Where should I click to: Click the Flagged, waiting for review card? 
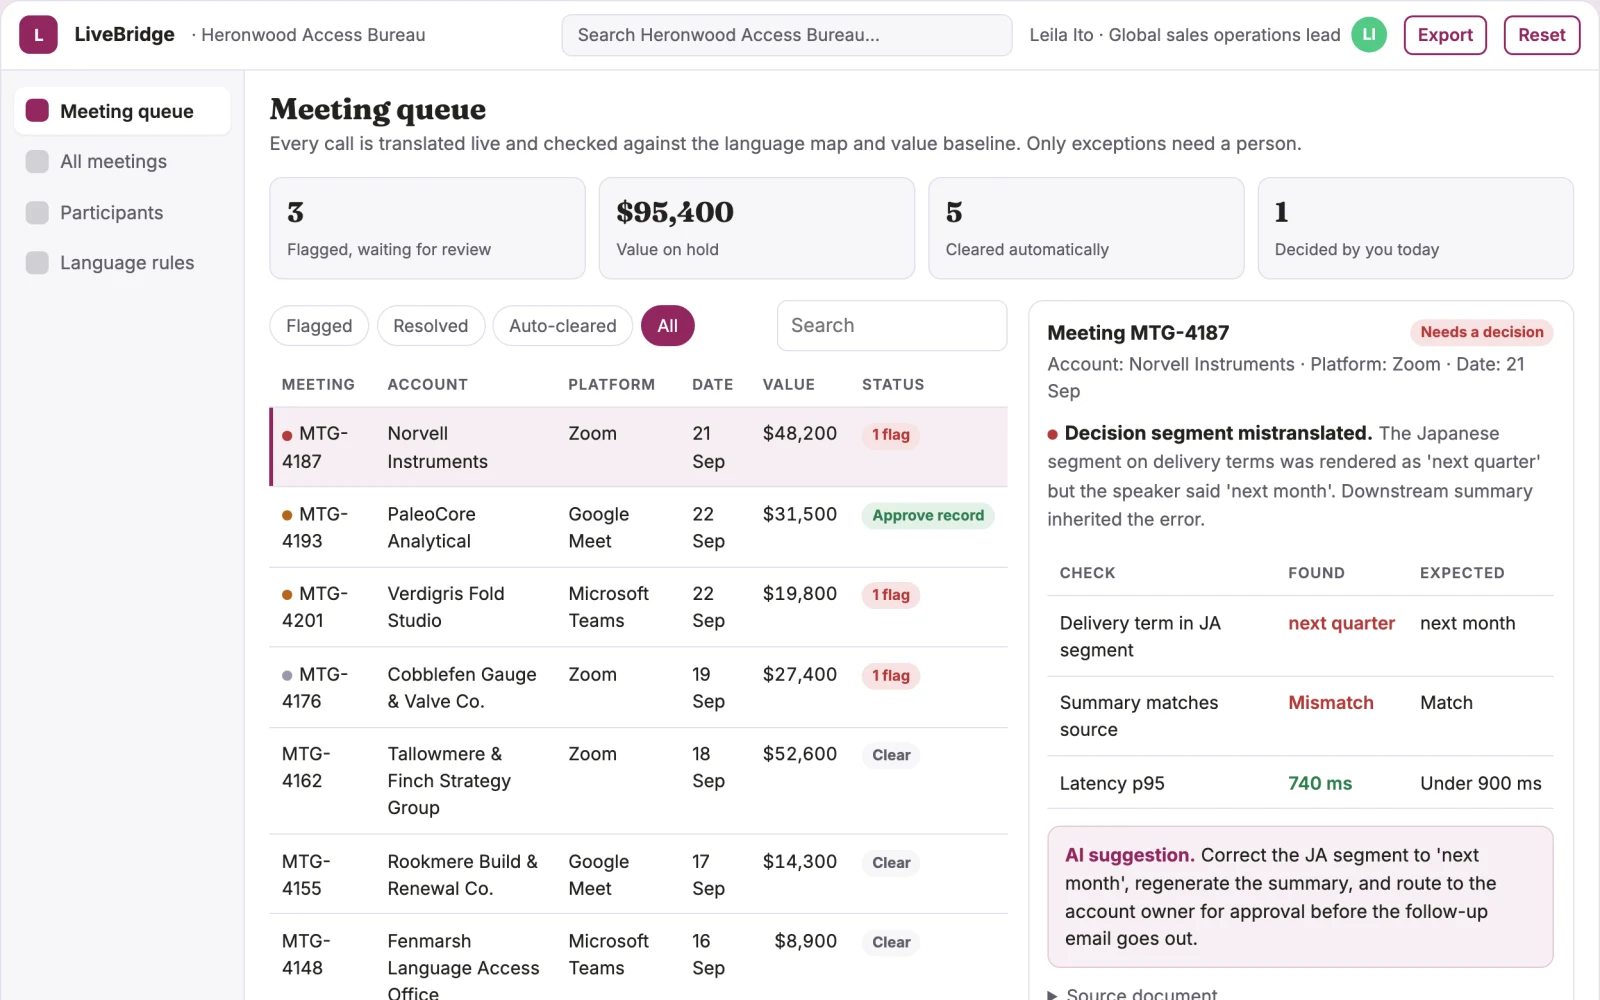tap(427, 228)
